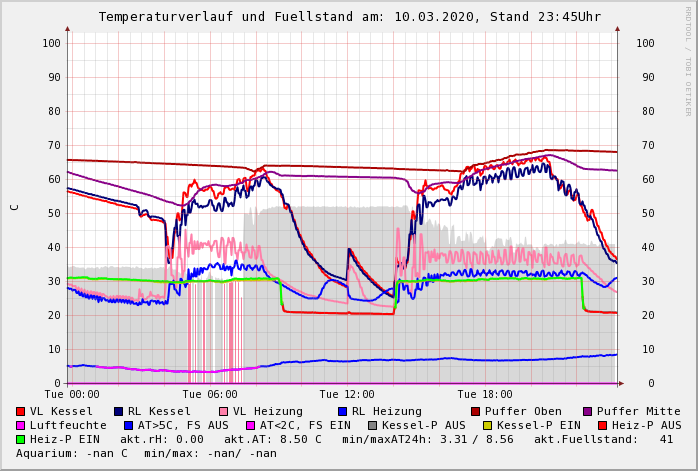Select the green Heiz-P EIN legend swatch
This screenshot has height=471, width=698.
click(21, 439)
